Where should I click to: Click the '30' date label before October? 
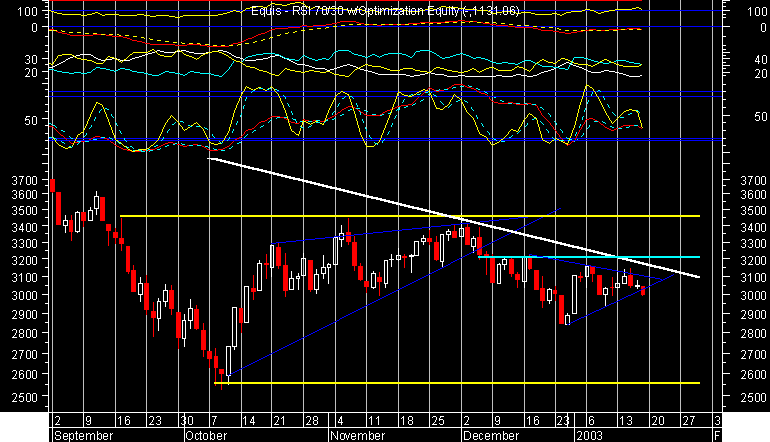point(187,421)
